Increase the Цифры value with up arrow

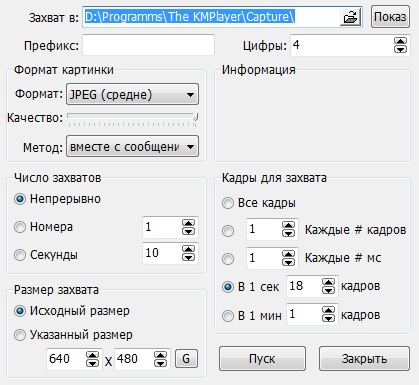[x=400, y=41]
